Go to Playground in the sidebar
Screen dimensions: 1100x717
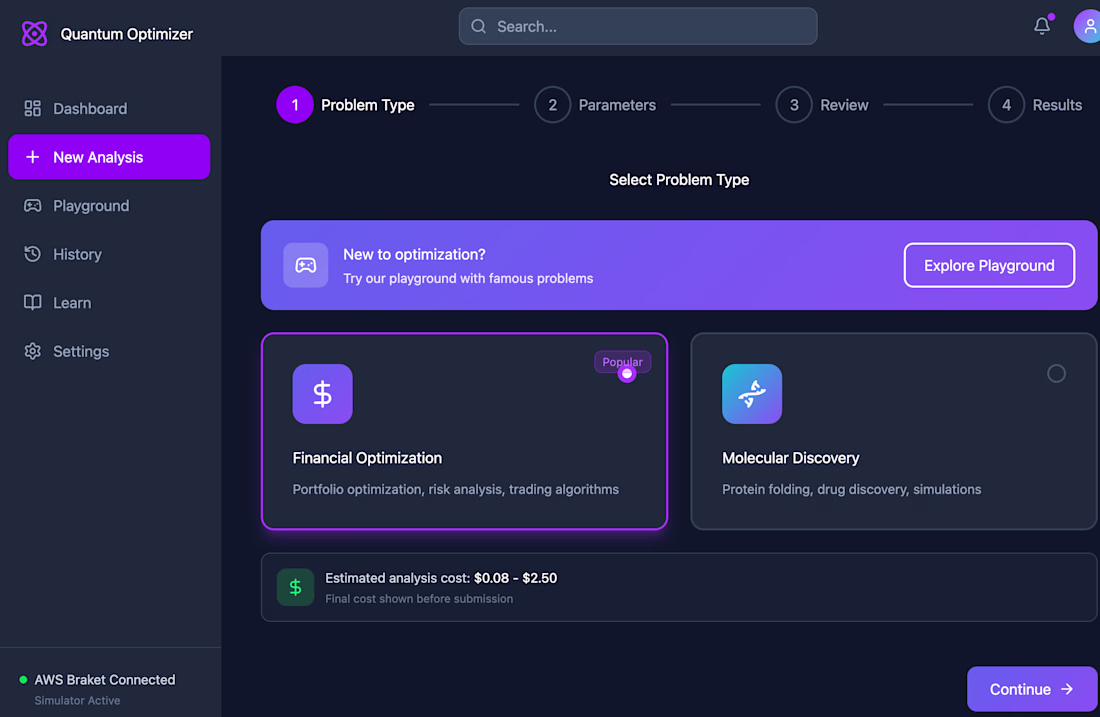pyautogui.click(x=109, y=206)
